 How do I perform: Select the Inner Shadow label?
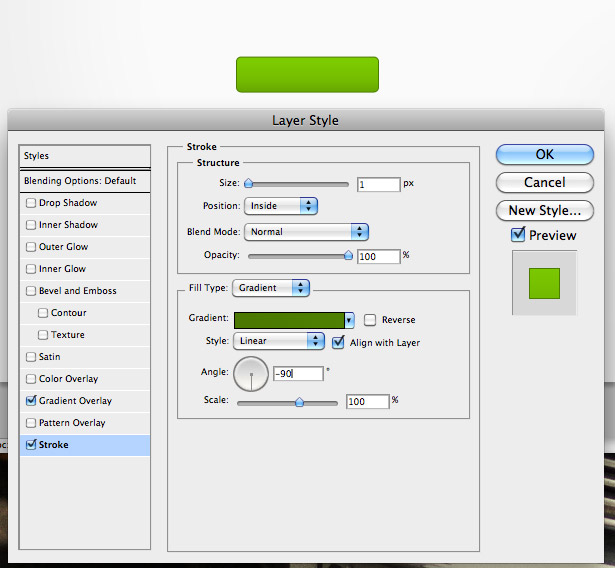[68, 225]
